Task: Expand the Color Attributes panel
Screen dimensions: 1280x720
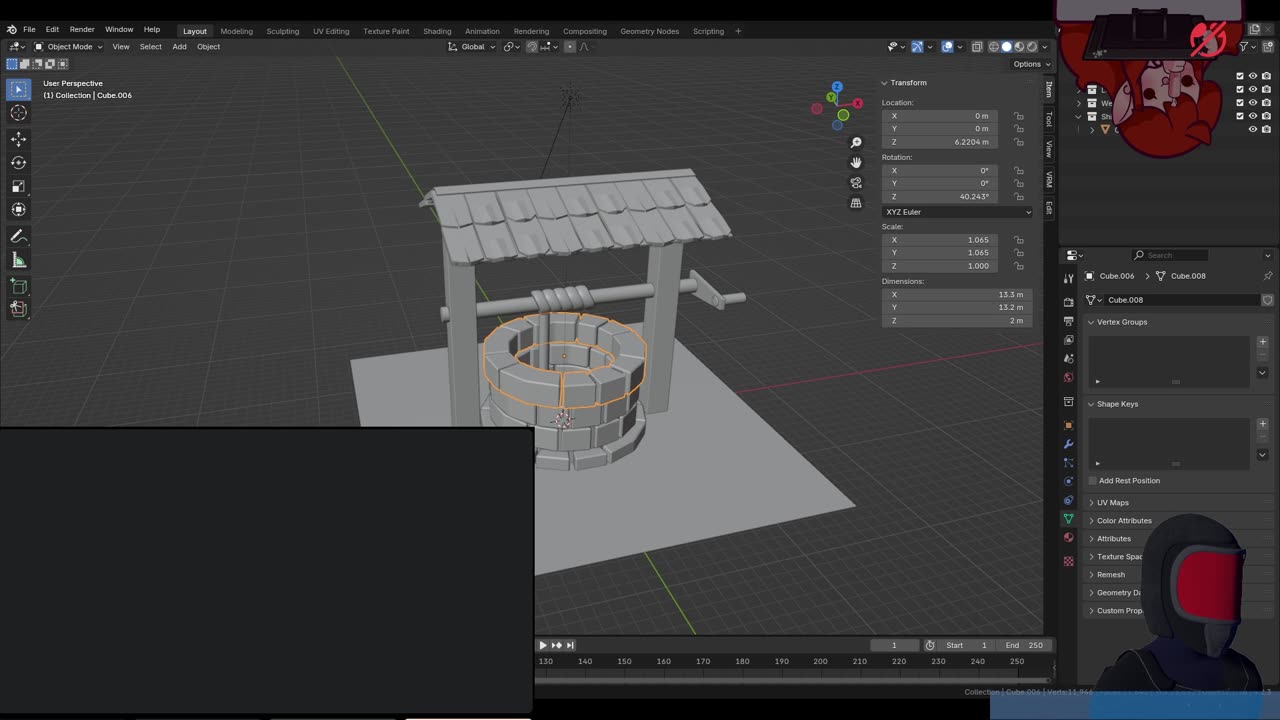Action: click(x=1091, y=520)
